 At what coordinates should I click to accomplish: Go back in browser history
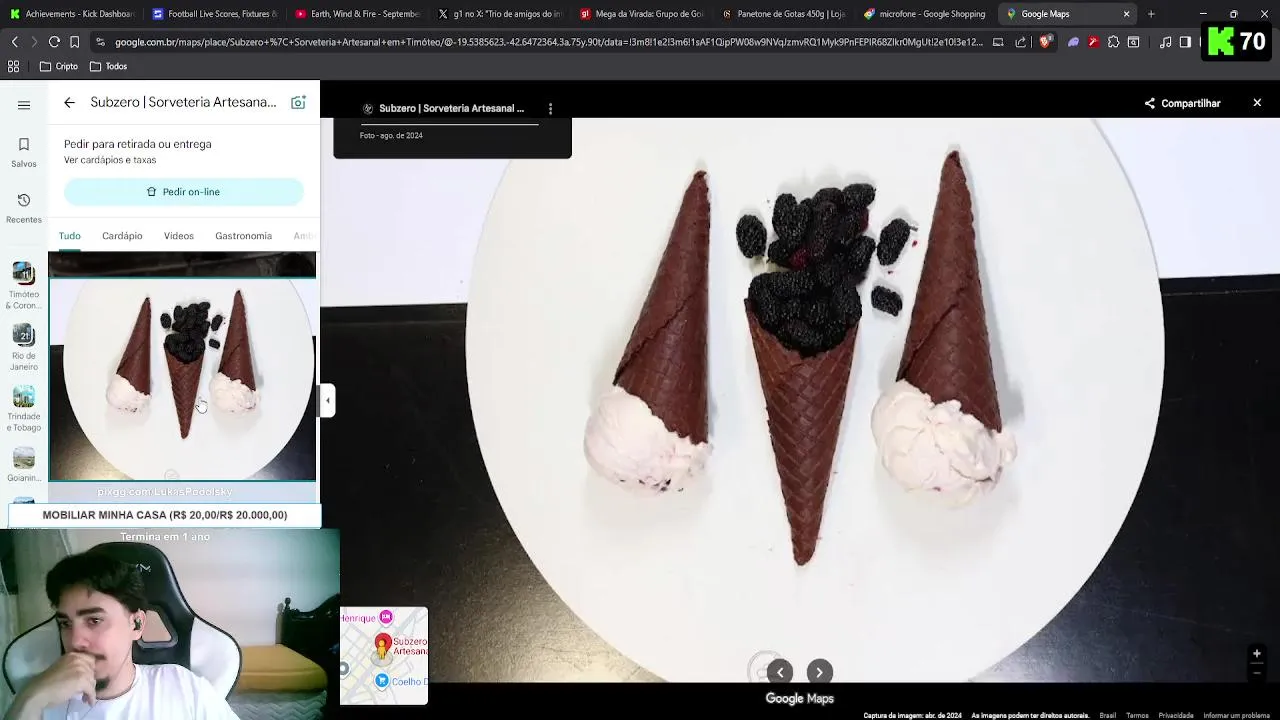(x=14, y=42)
